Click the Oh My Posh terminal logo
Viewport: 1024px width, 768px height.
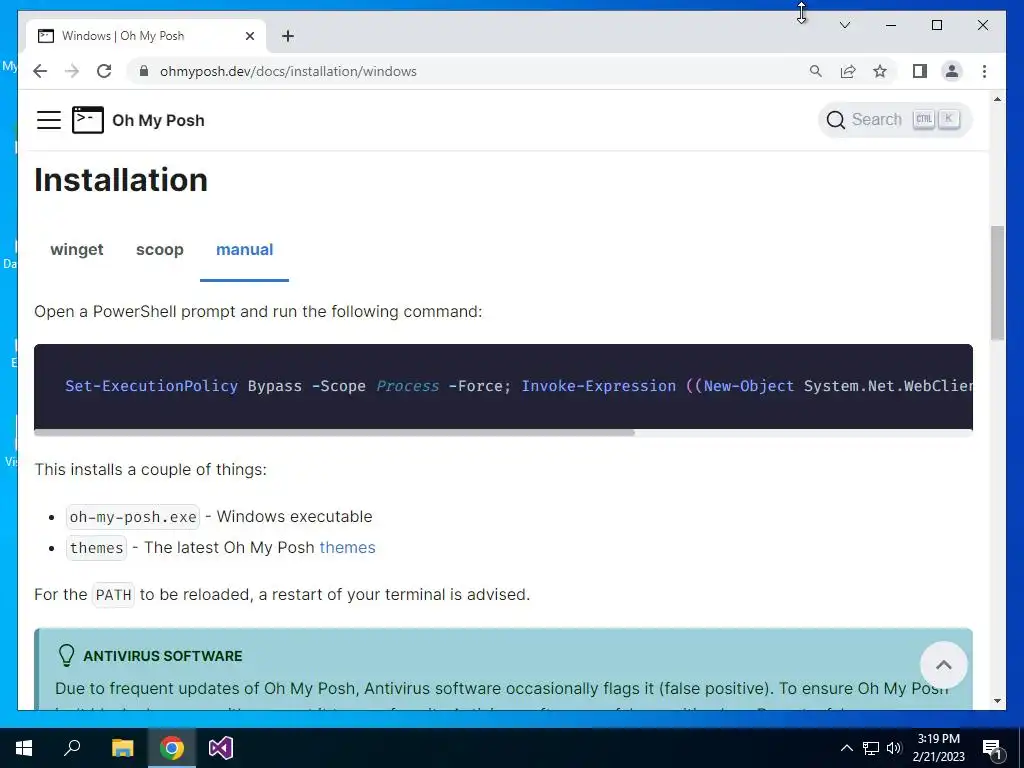[88, 120]
